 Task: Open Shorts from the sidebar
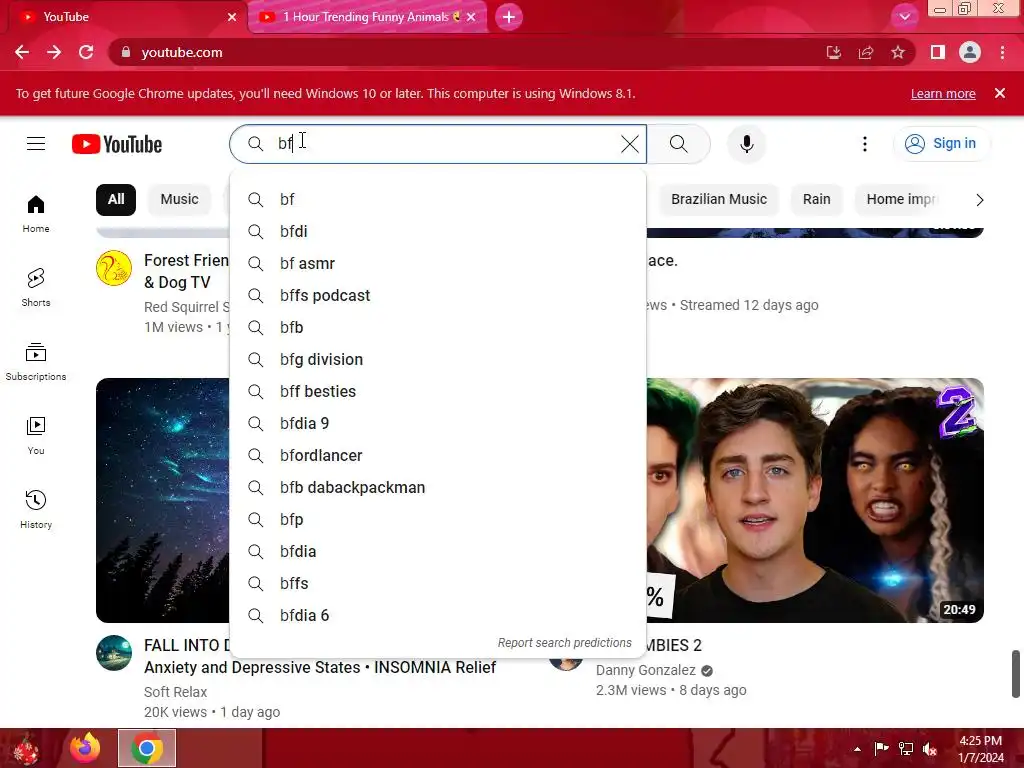36,288
